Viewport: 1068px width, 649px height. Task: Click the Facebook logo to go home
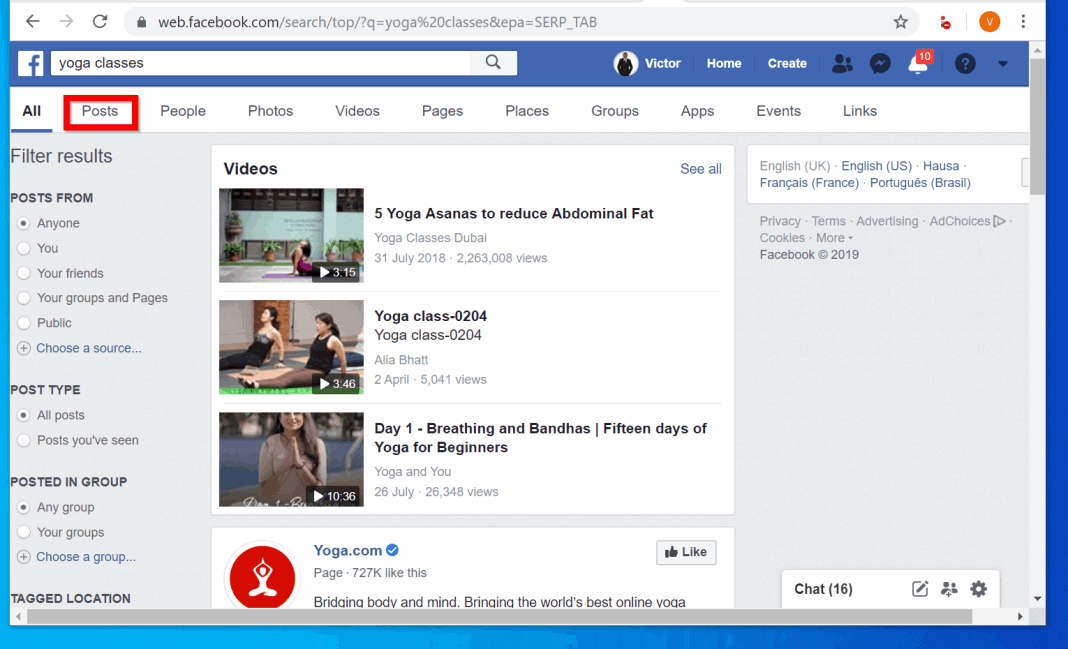[x=30, y=63]
